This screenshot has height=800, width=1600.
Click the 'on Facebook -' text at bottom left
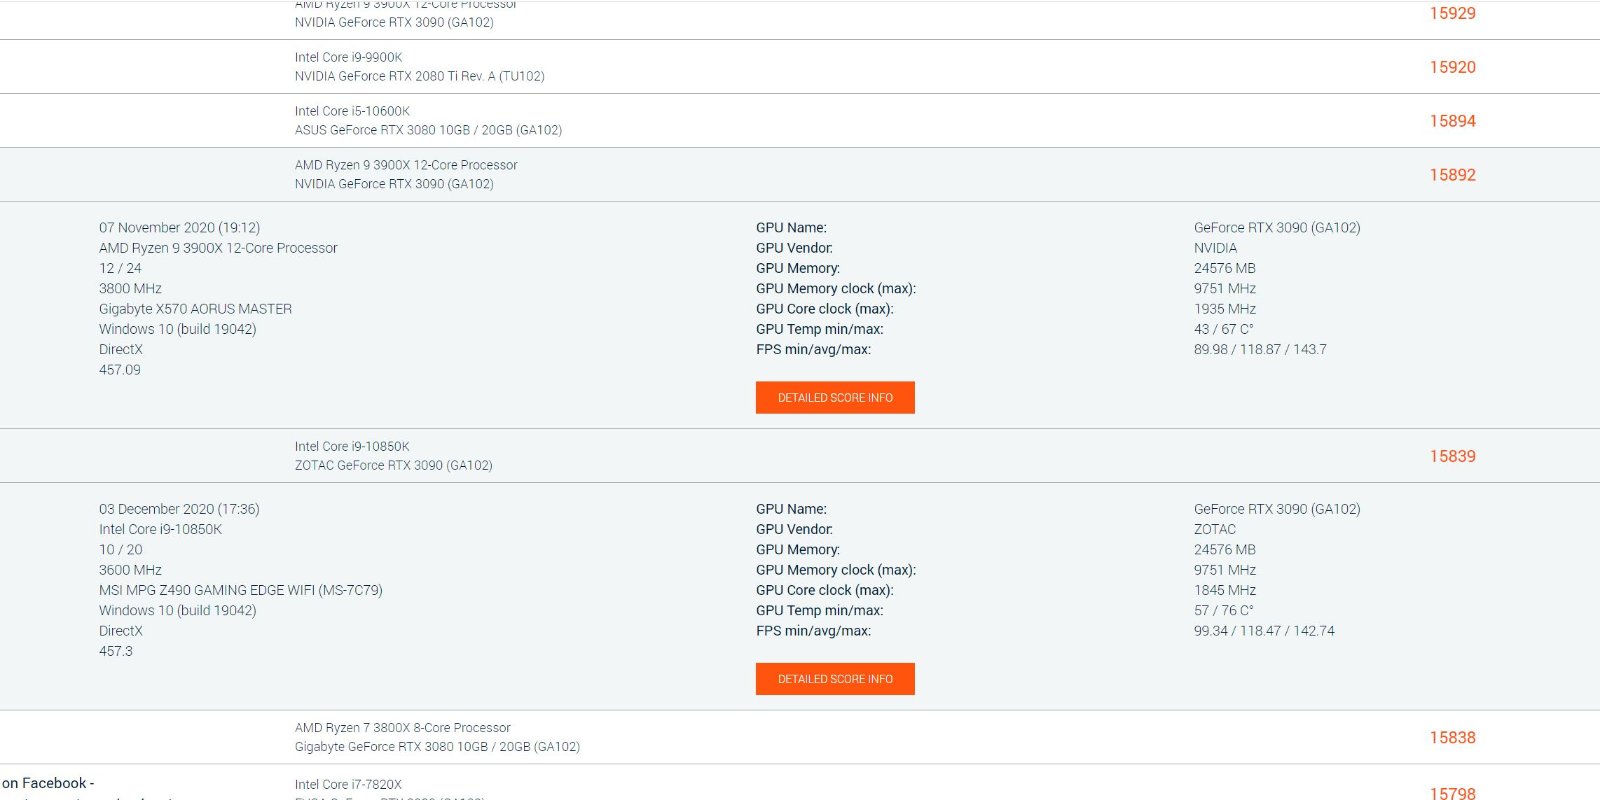click(48, 783)
